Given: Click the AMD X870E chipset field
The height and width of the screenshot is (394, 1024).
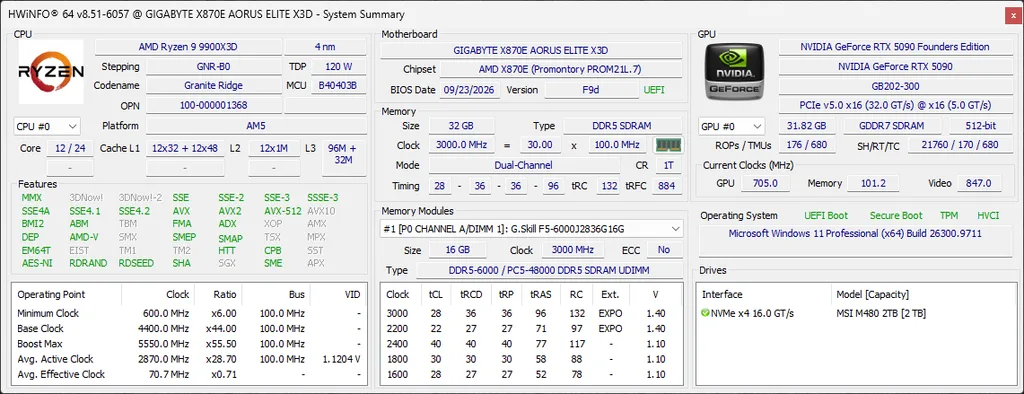Looking at the screenshot, I should pyautogui.click(x=560, y=69).
